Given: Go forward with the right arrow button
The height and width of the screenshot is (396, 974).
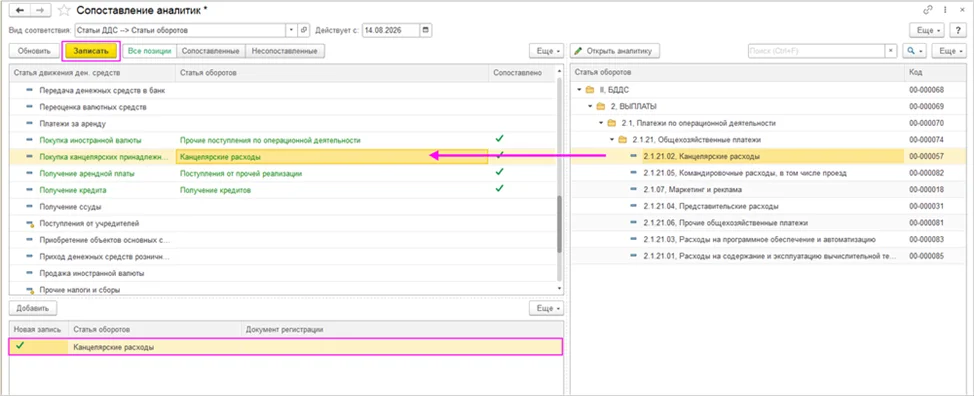Looking at the screenshot, I should pyautogui.click(x=40, y=11).
